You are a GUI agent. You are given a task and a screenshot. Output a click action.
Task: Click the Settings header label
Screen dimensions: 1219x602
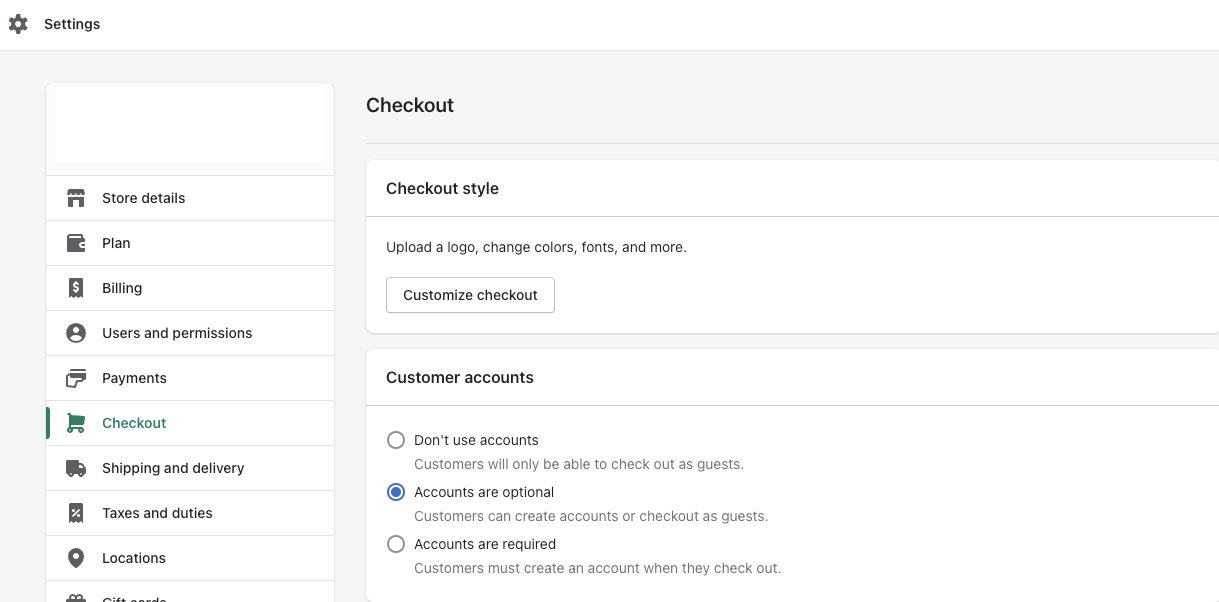tap(71, 23)
